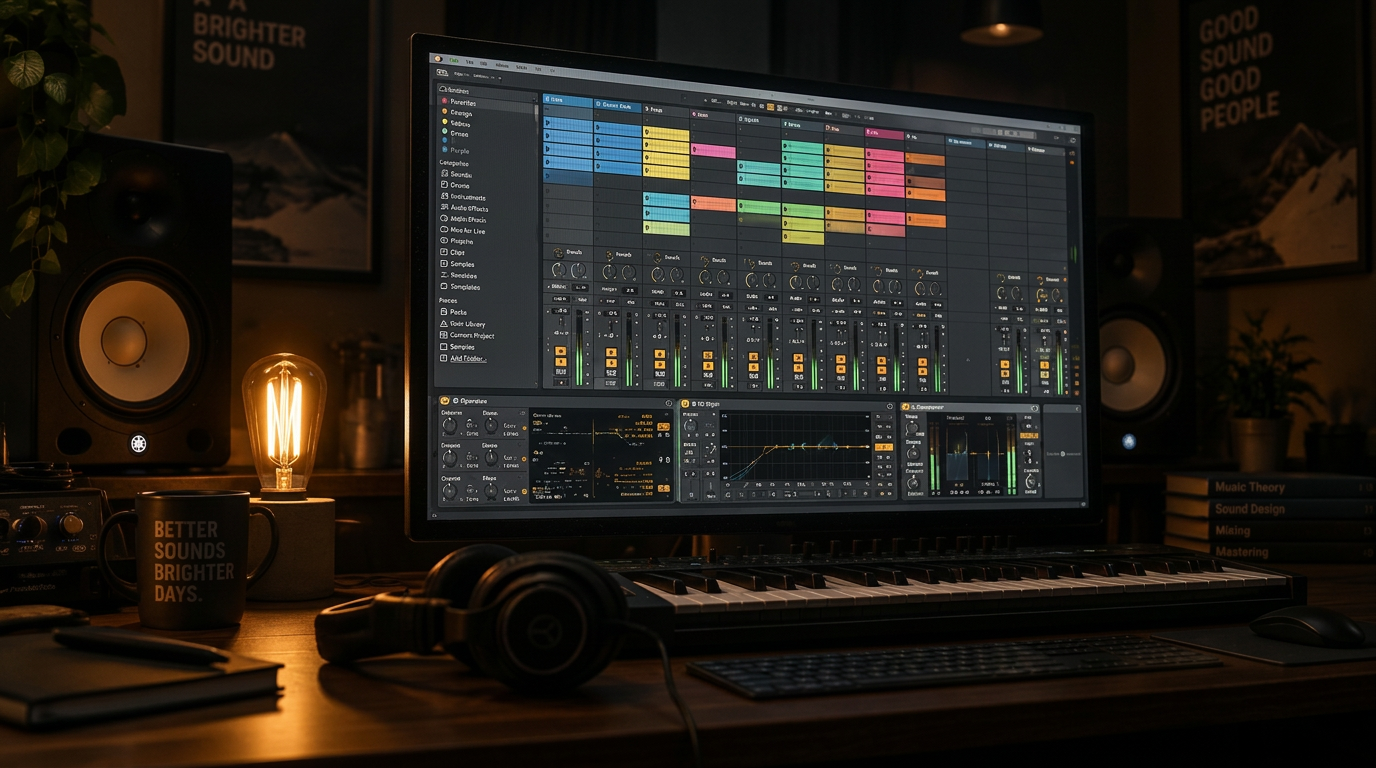This screenshot has height=768, width=1376.
Task: Click inside the EQ frequency curve display
Action: point(795,448)
